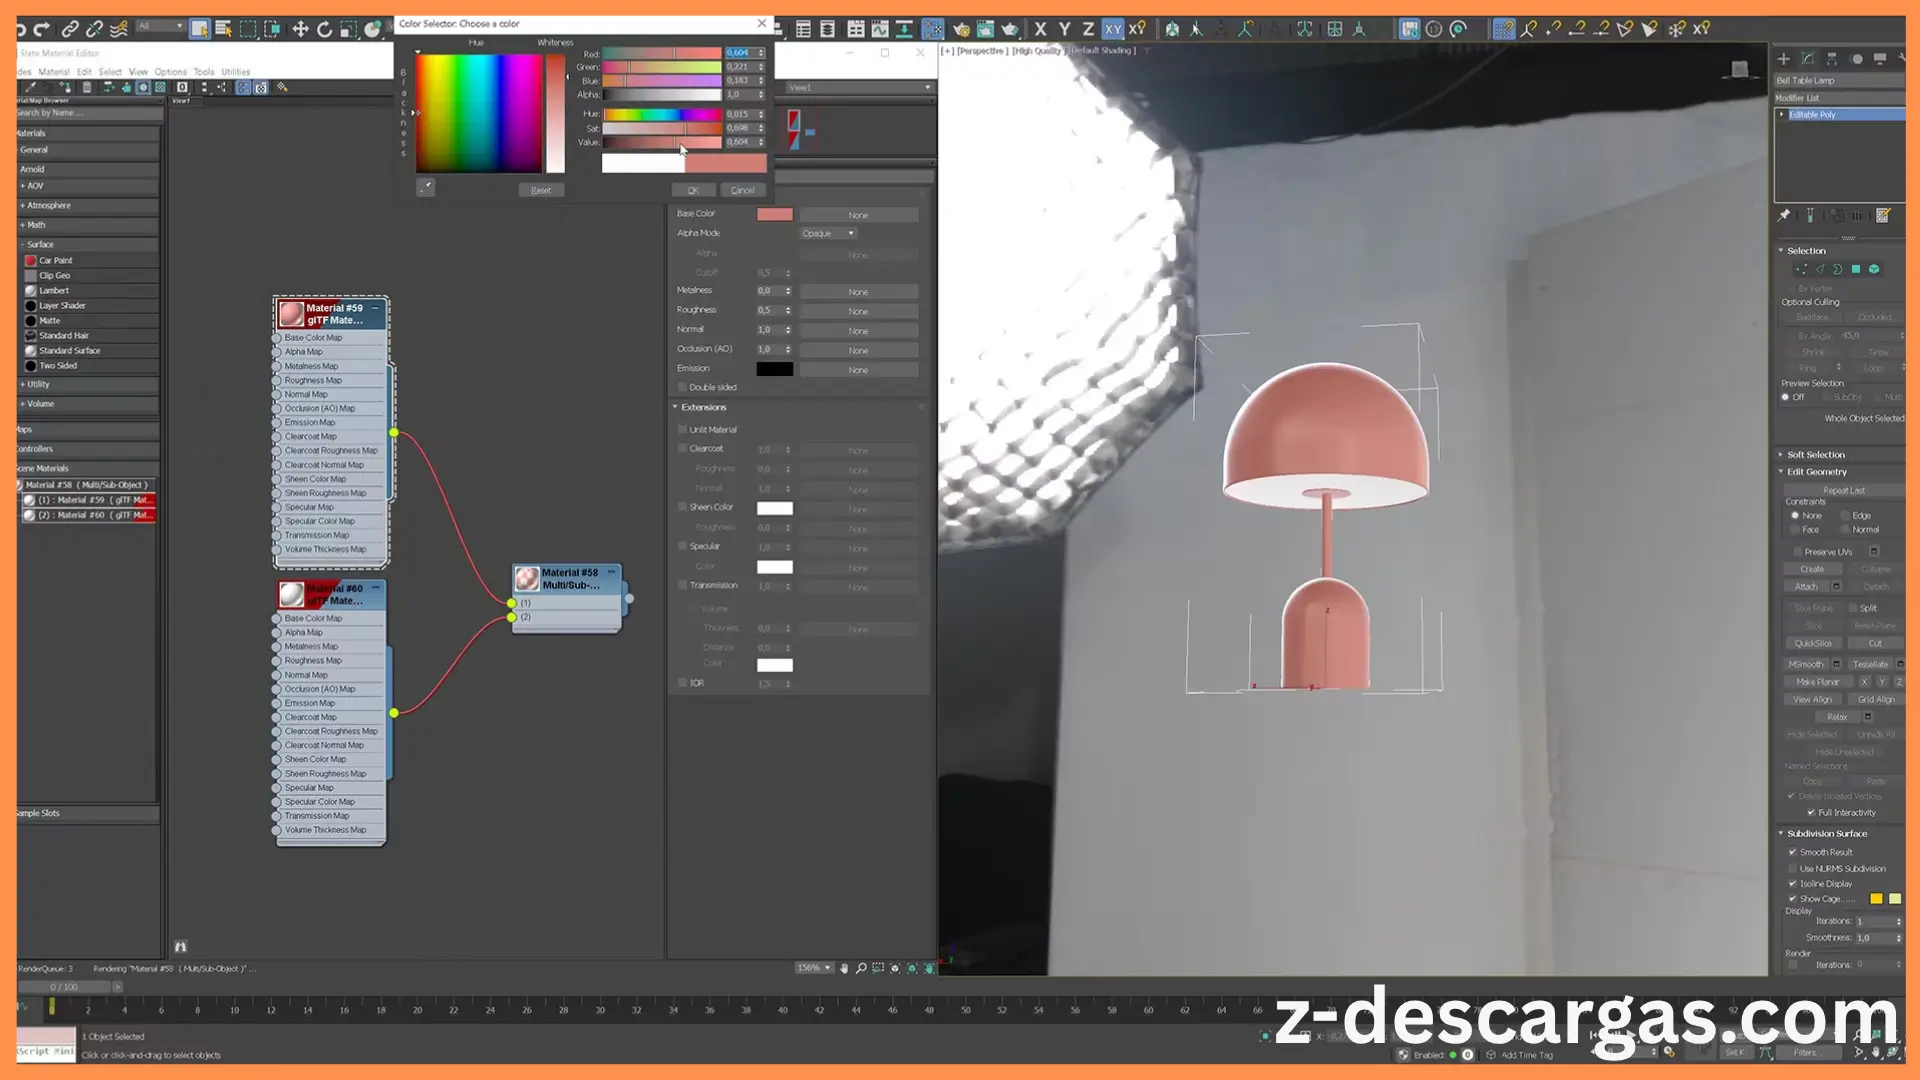Open the Alpha Mode Opaque dropdown
The width and height of the screenshot is (1920, 1080).
pyautogui.click(x=829, y=233)
